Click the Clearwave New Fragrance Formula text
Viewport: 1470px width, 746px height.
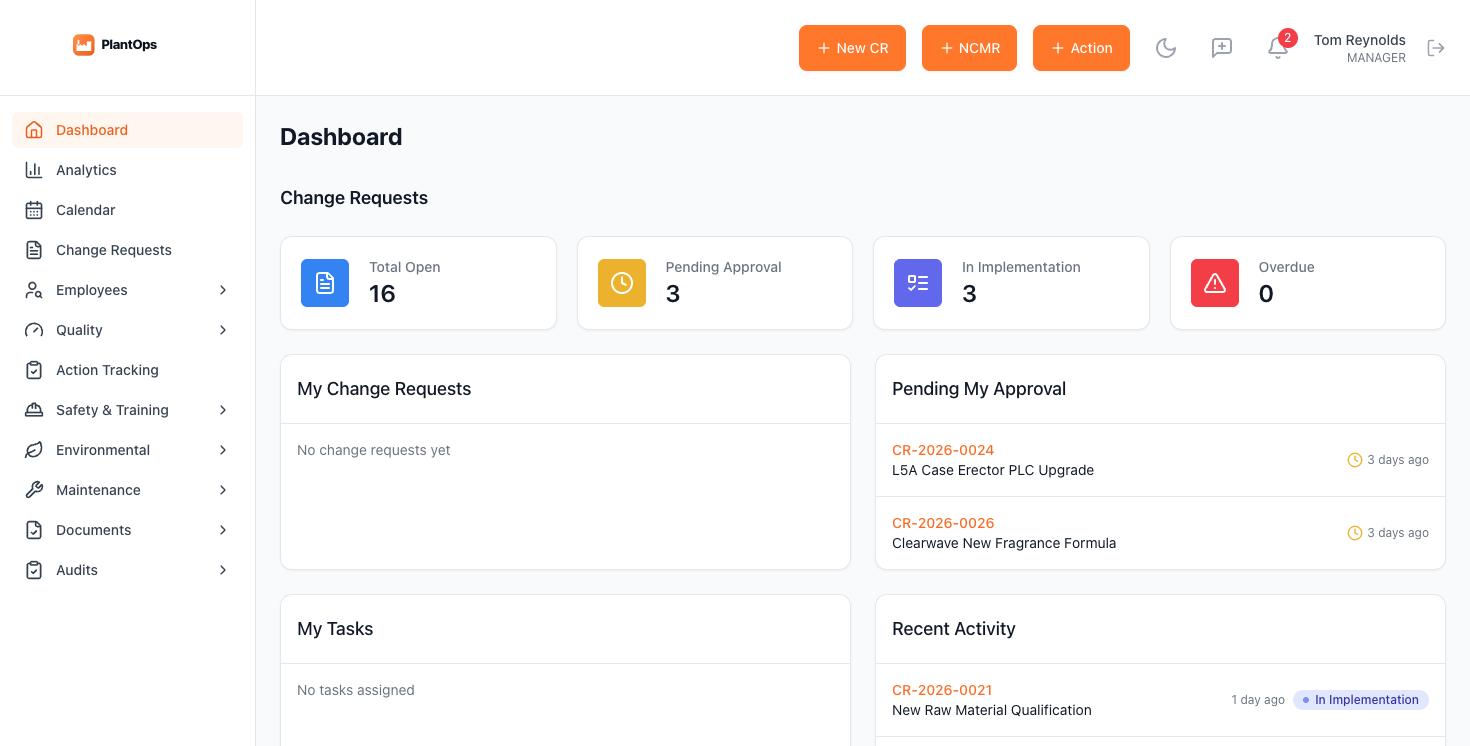tap(1004, 543)
